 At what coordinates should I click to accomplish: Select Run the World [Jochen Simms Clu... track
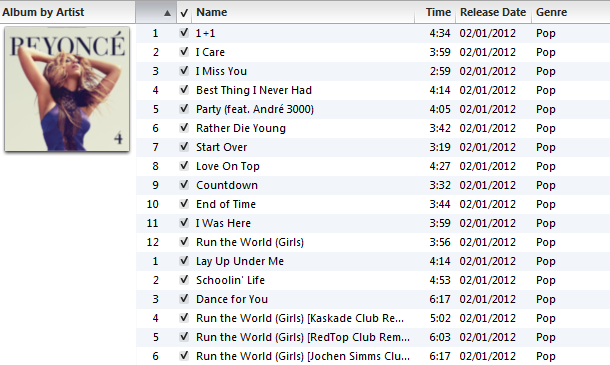tap(303, 356)
